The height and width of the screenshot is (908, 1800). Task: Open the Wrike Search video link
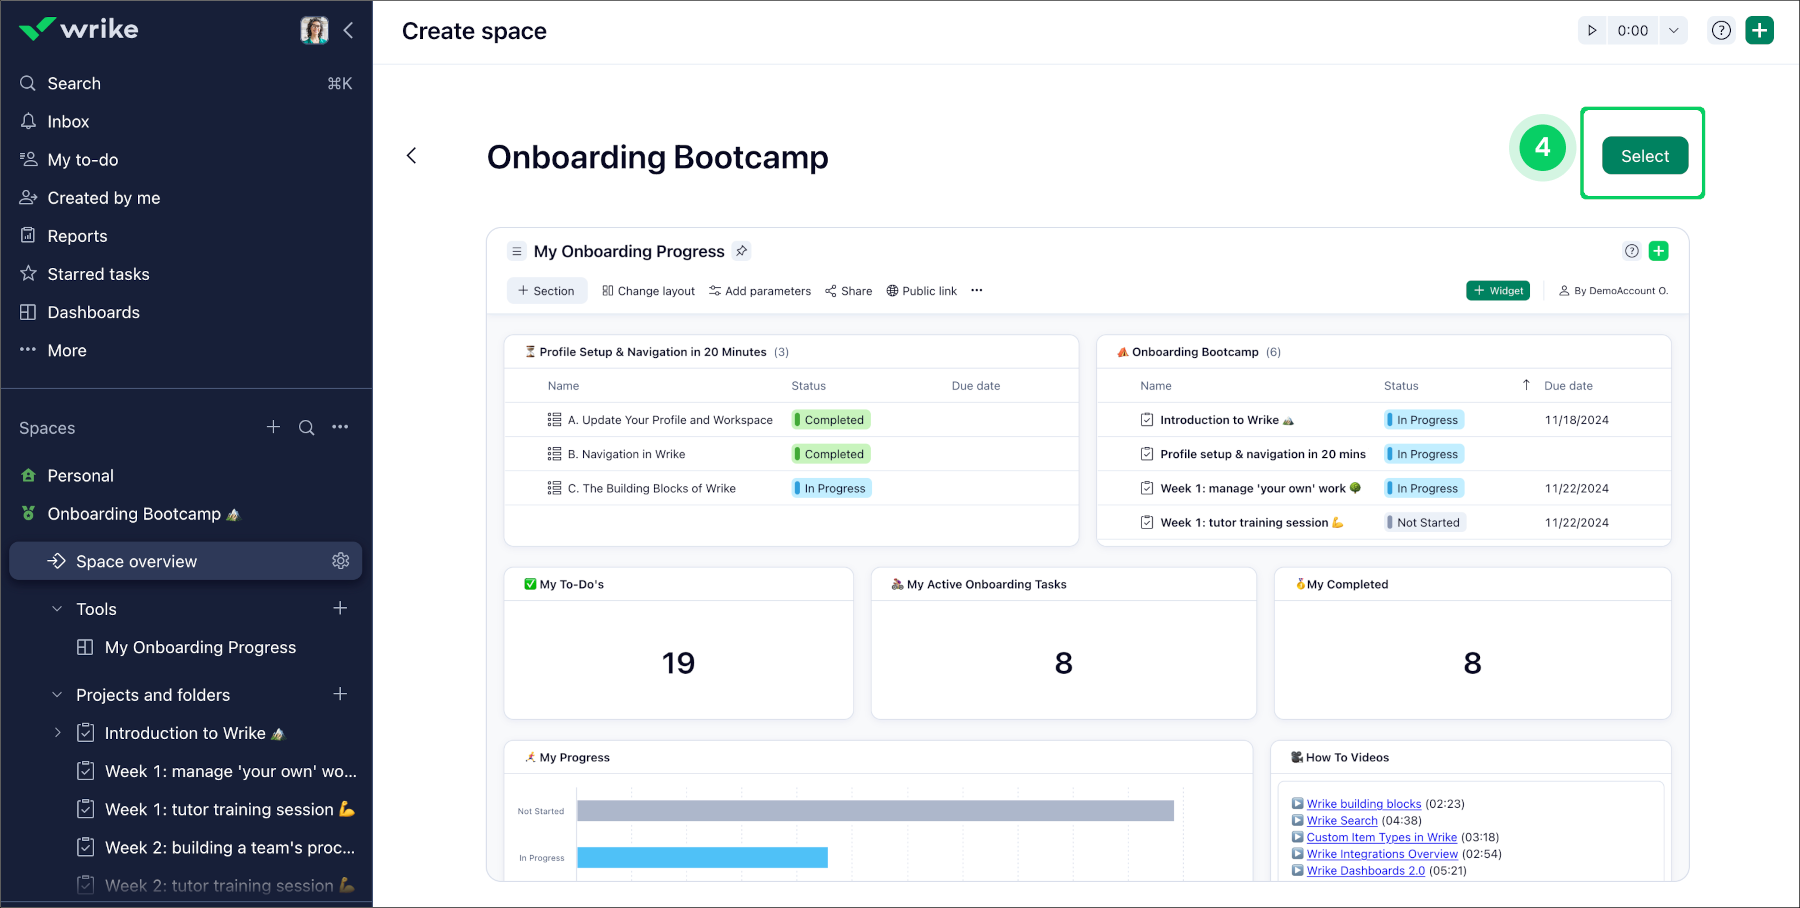click(x=1342, y=820)
